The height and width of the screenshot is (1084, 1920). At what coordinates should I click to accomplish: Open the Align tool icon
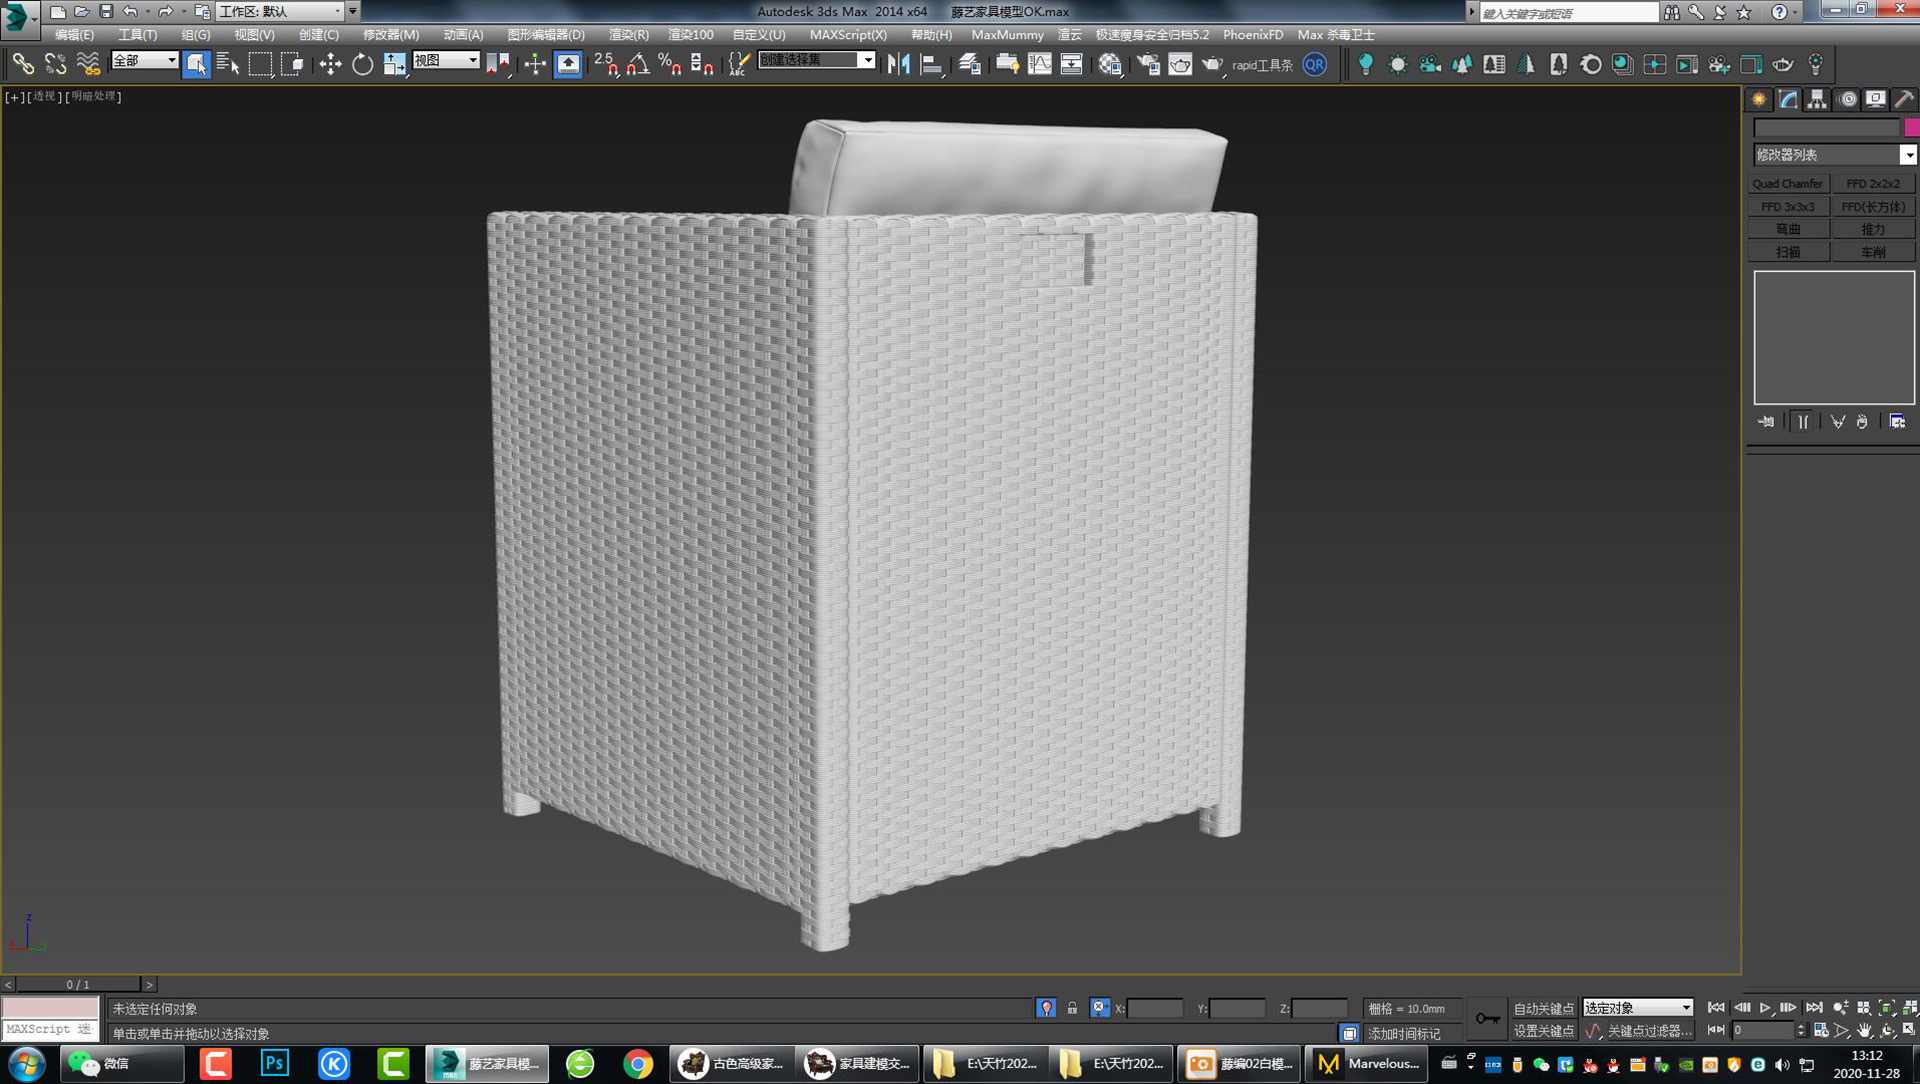930,64
